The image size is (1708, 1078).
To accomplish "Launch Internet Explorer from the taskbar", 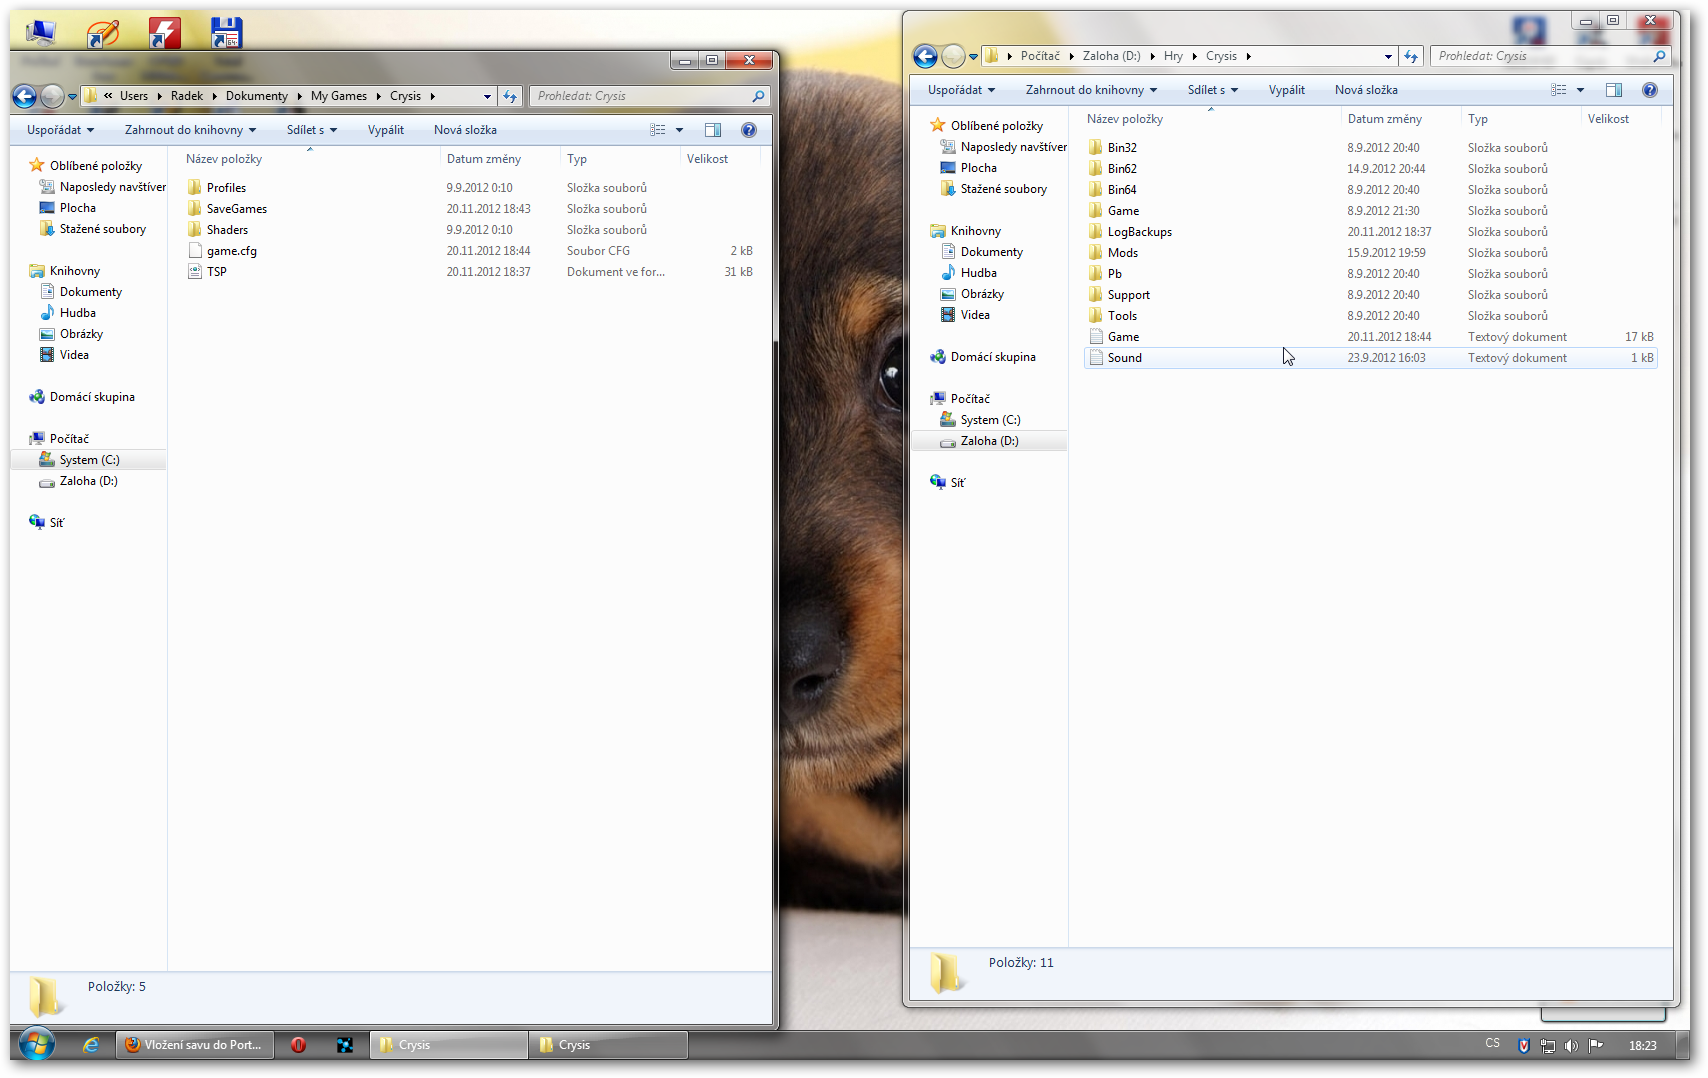I will 91,1045.
